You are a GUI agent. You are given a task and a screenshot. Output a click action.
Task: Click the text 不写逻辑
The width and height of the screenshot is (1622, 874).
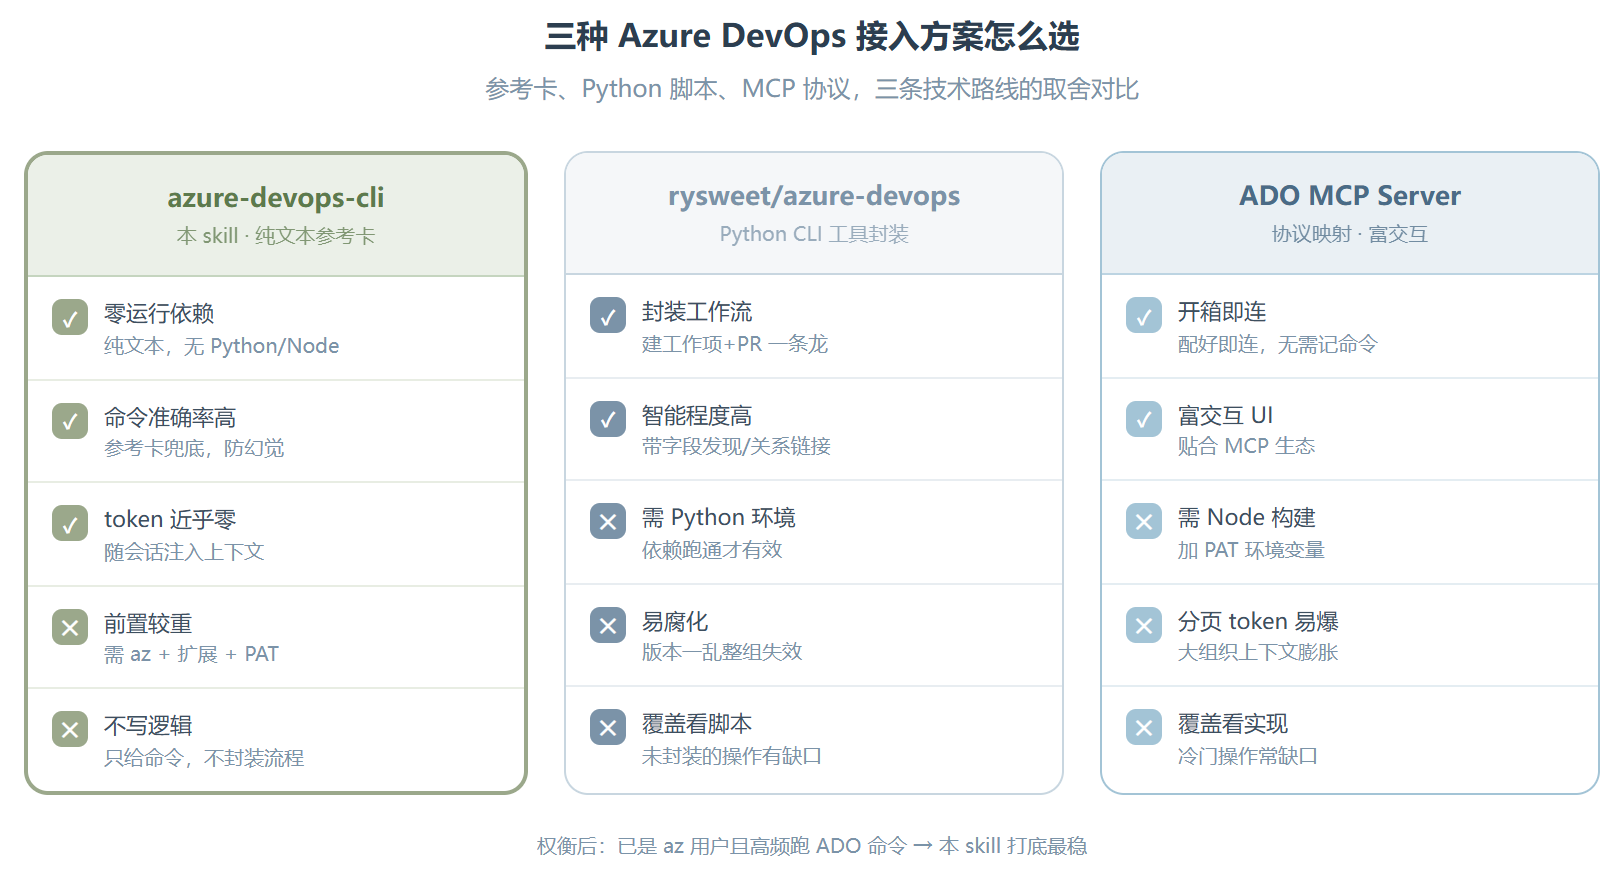tap(148, 726)
